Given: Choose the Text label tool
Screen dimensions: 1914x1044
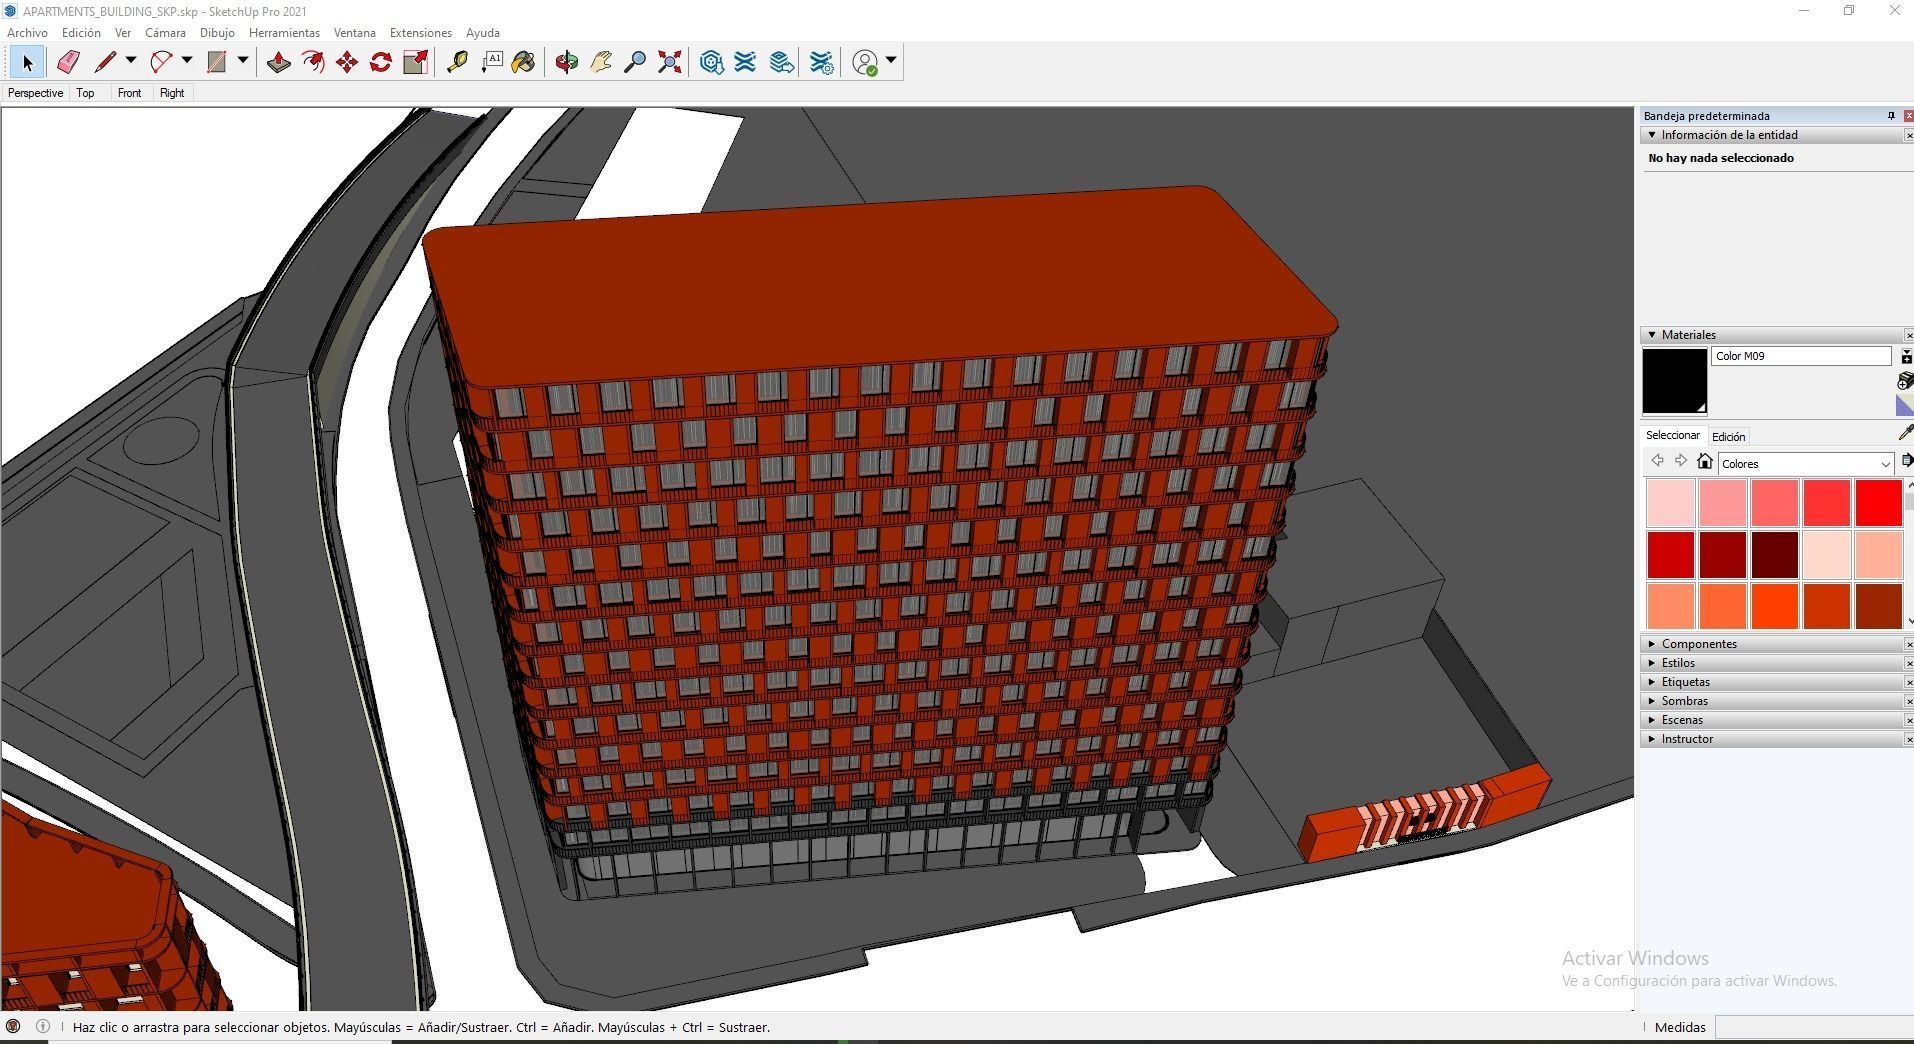Looking at the screenshot, I should click(491, 62).
